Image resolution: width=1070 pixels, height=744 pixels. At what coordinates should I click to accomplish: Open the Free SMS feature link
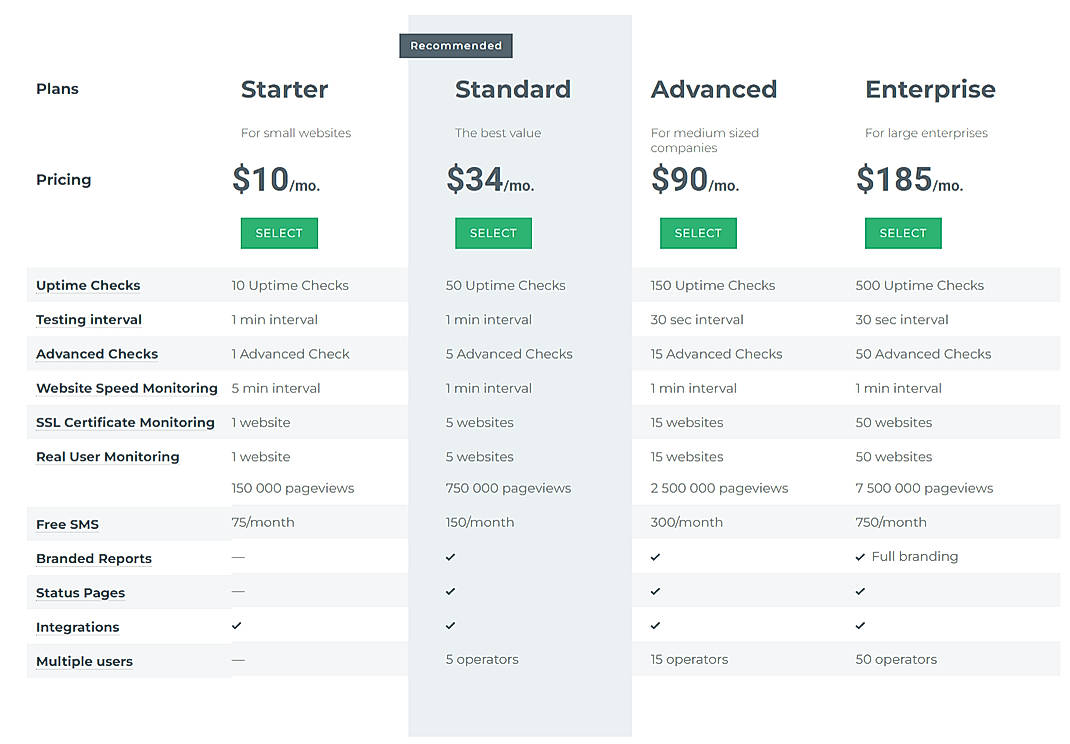66,524
